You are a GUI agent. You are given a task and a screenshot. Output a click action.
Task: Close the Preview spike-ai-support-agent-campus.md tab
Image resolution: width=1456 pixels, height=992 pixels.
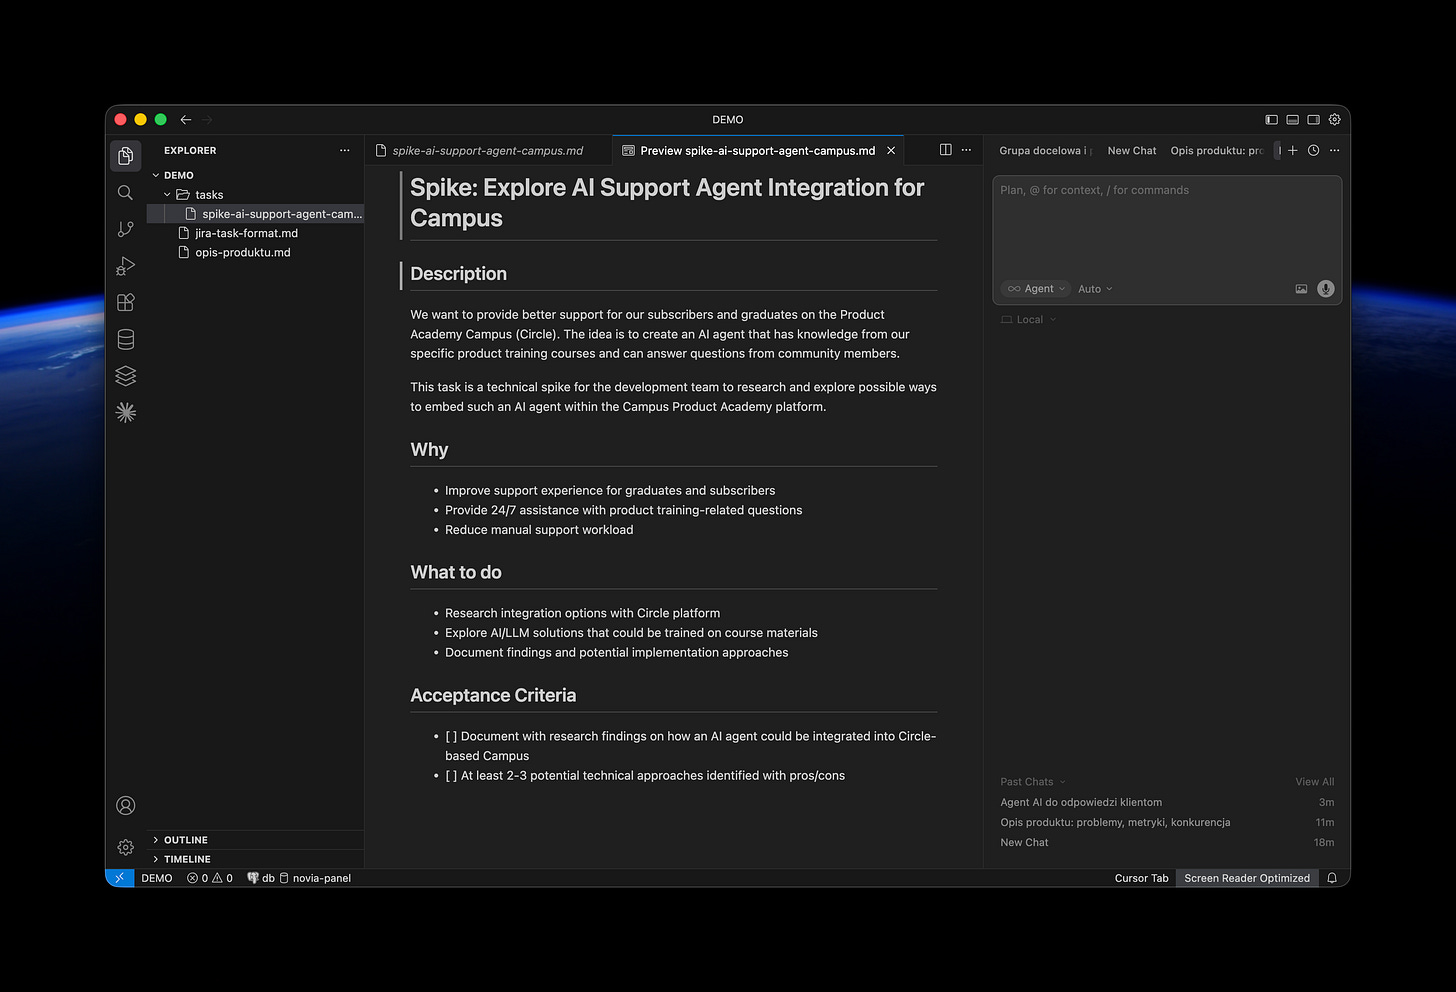[891, 150]
